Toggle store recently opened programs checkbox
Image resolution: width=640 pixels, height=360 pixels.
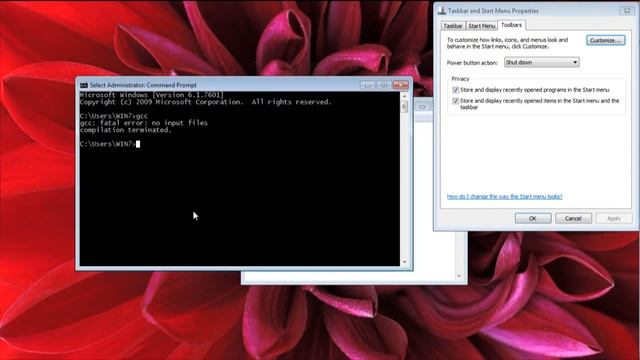click(x=456, y=90)
